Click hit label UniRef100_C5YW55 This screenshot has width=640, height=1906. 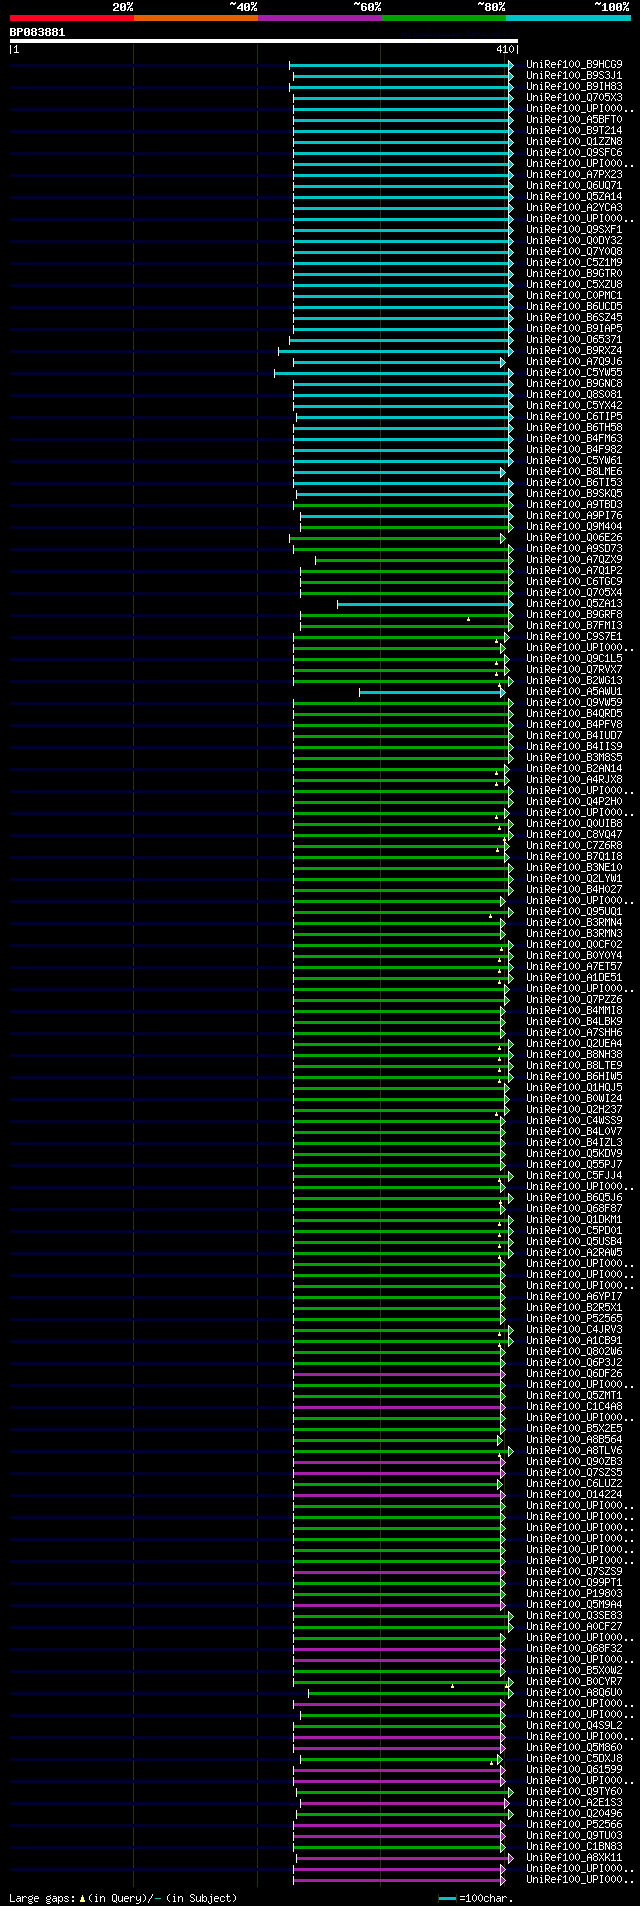coord(574,373)
